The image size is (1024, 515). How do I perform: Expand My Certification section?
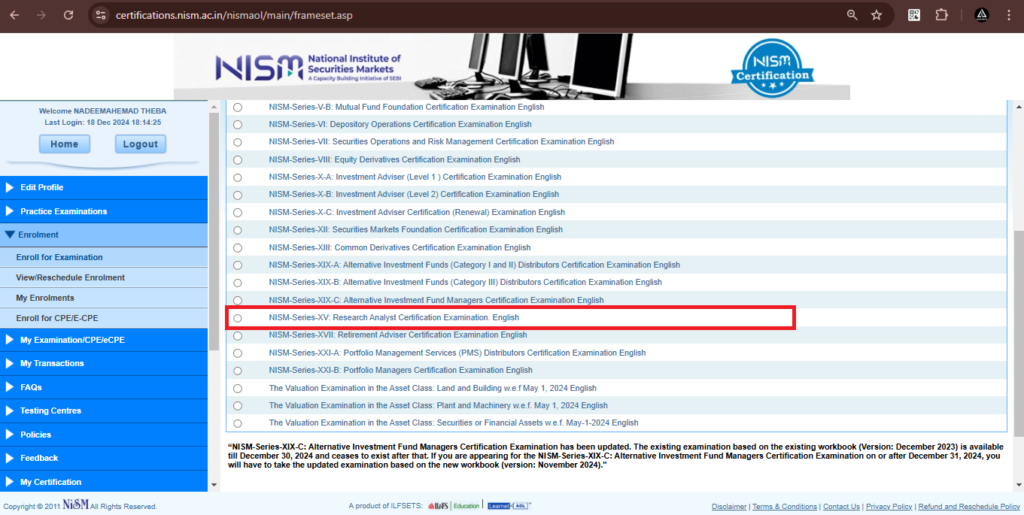click(104, 482)
